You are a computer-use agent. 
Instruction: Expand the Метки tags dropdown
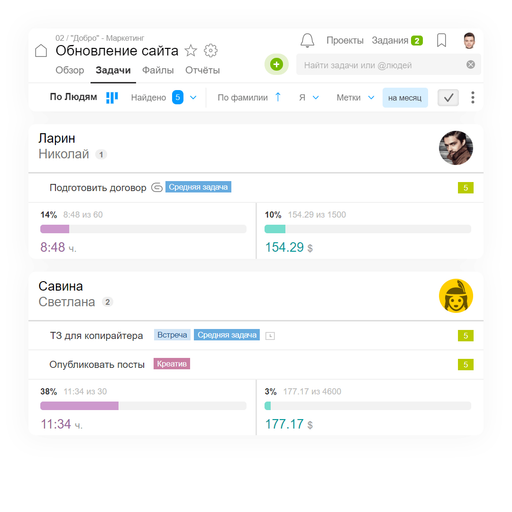pos(371,98)
